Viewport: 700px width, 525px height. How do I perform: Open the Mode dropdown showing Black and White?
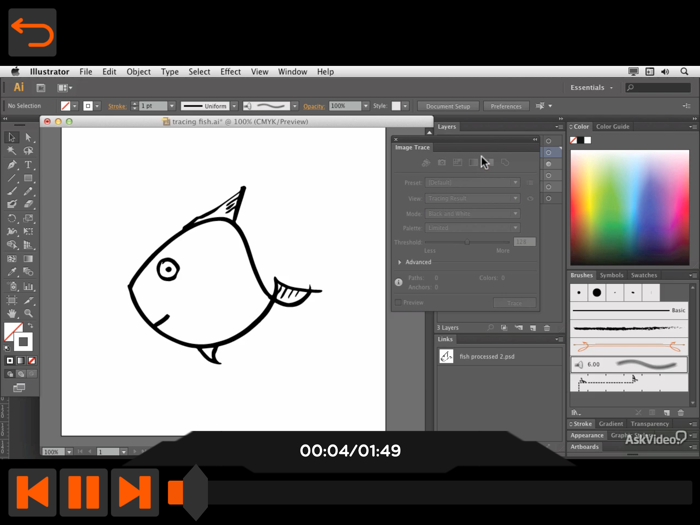tap(472, 214)
